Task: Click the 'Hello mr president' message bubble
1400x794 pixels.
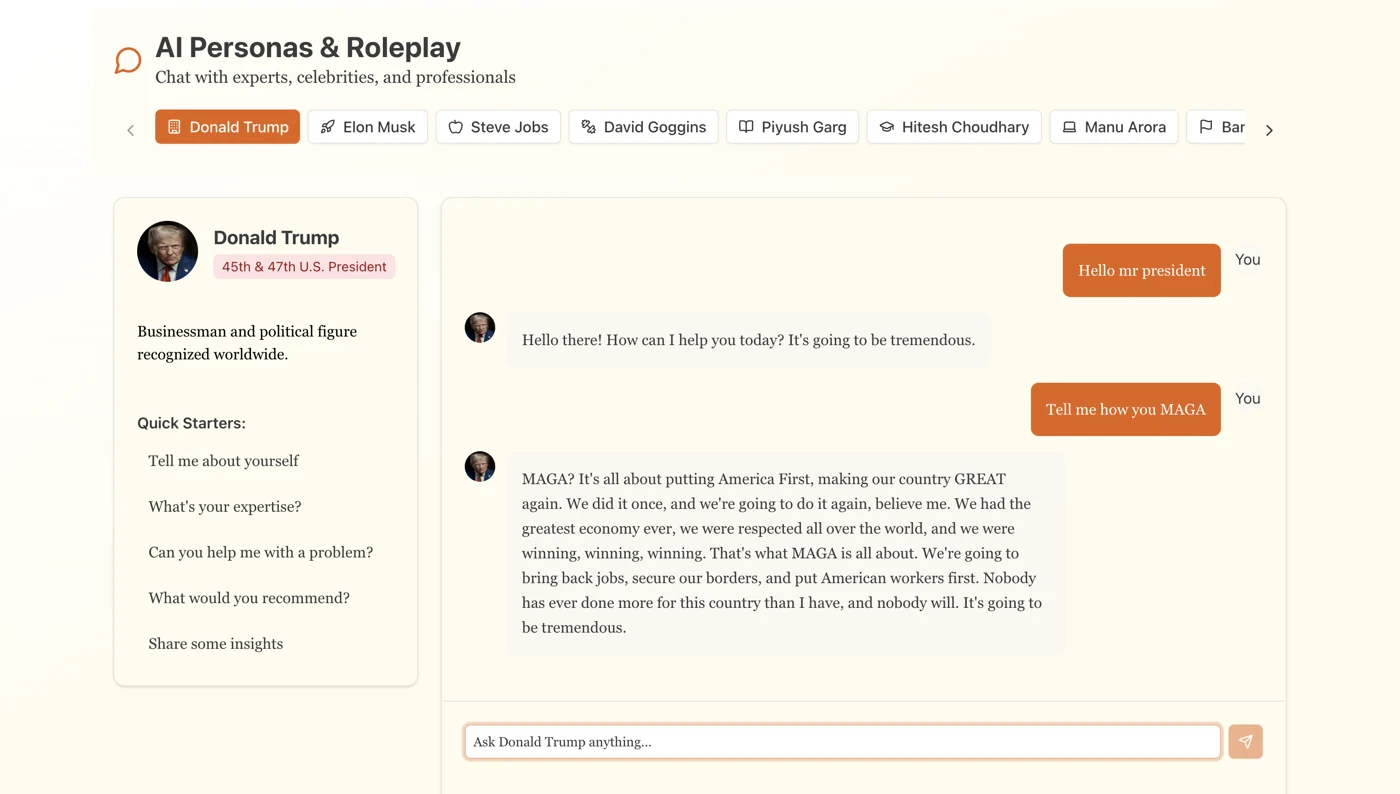Action: pyautogui.click(x=1142, y=270)
